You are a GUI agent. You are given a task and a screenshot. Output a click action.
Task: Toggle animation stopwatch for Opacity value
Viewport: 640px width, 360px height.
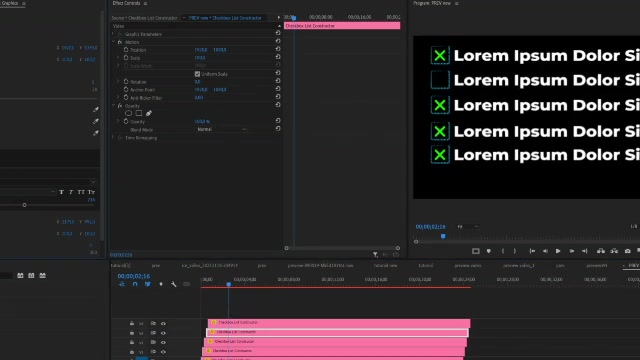click(x=126, y=121)
